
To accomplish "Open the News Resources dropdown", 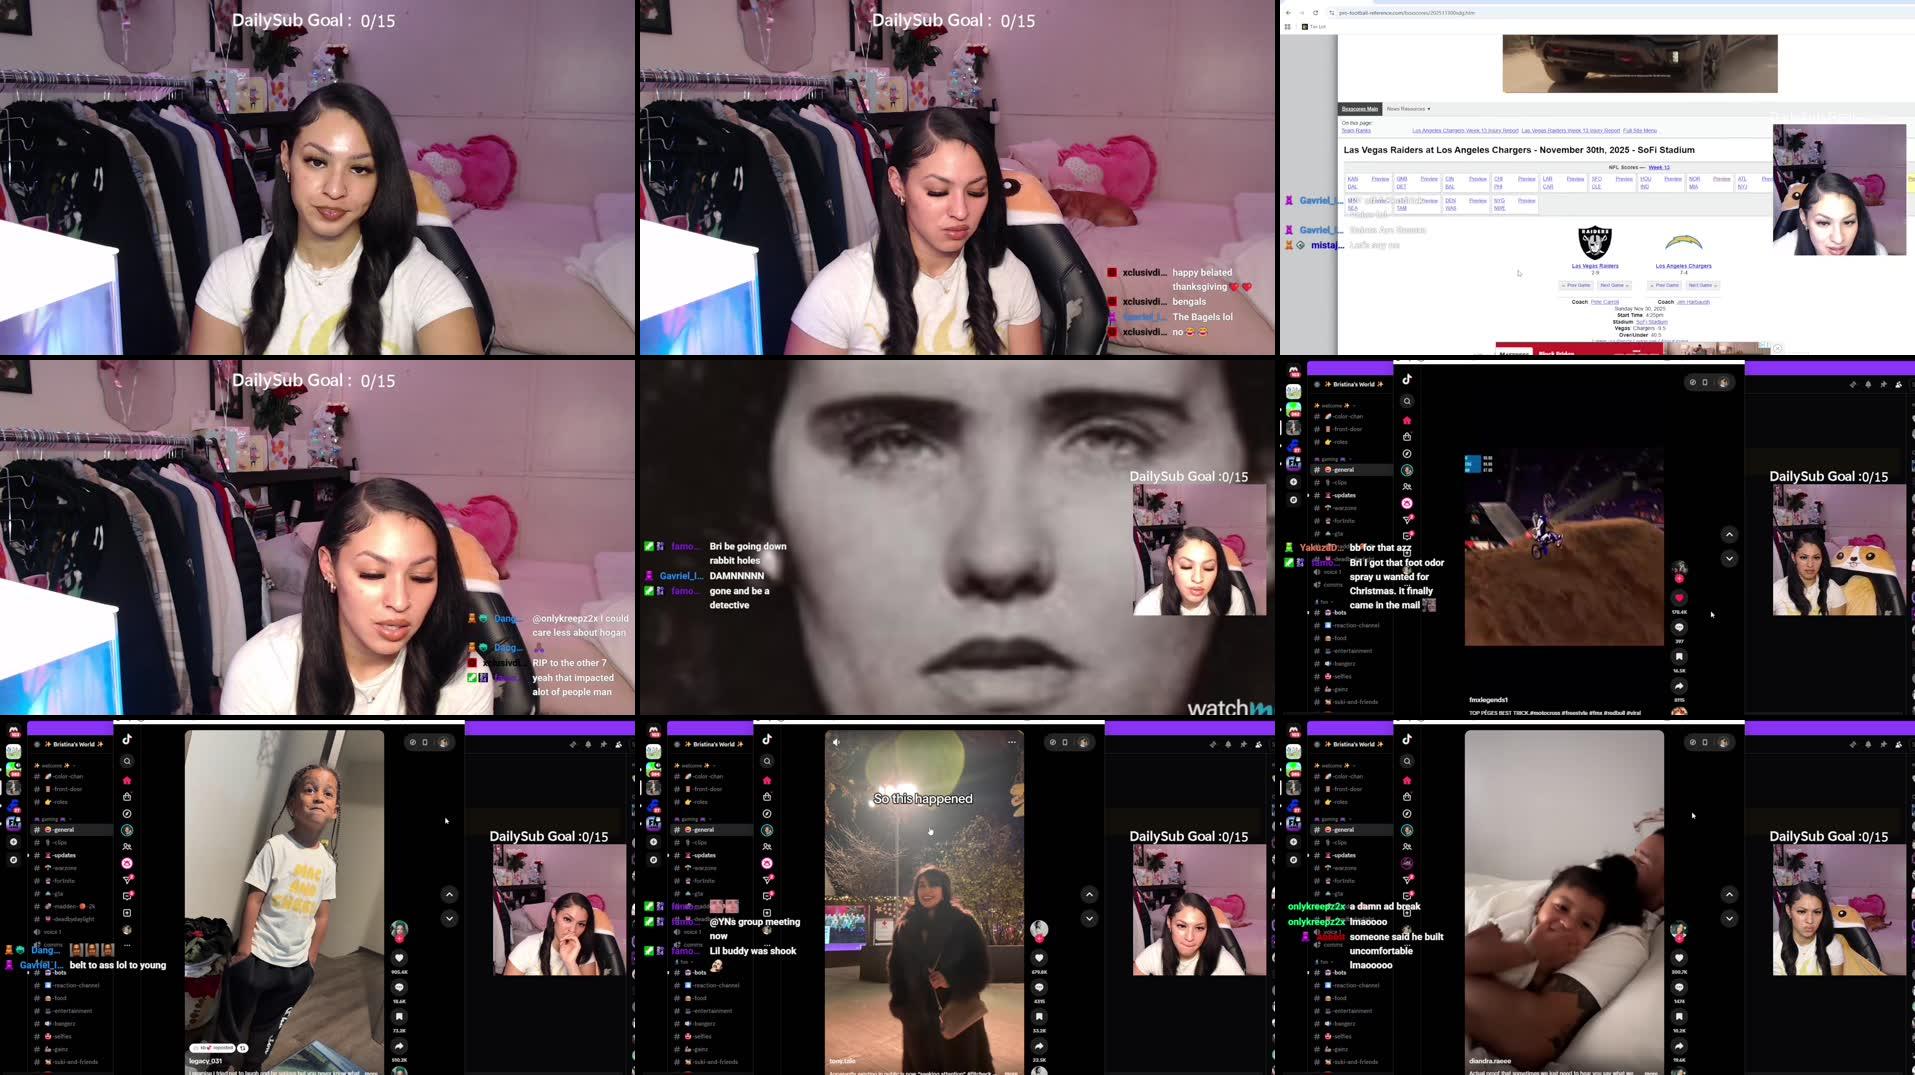I will pyautogui.click(x=1408, y=109).
